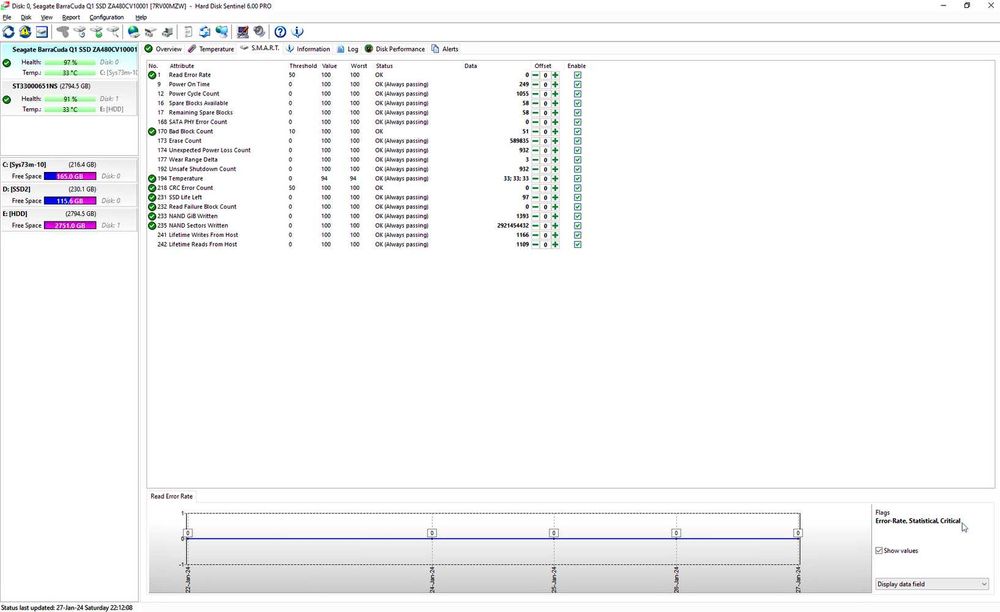Switch to the Overview tab

[x=163, y=49]
